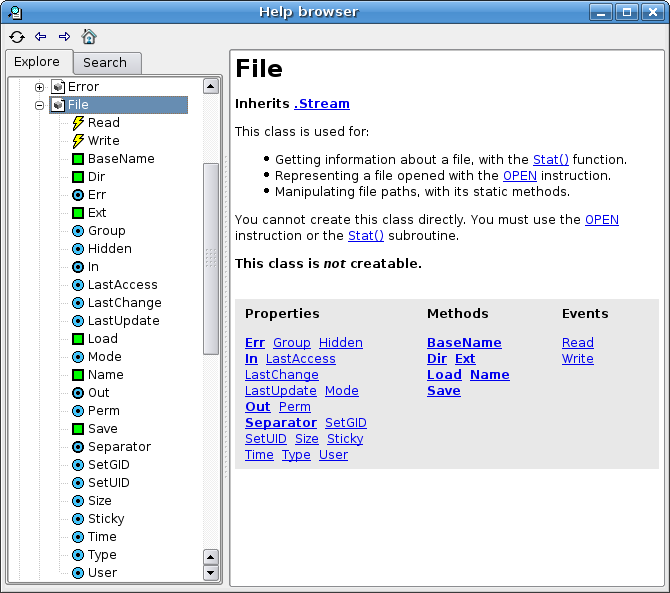Click the lightning icon beside Write
The height and width of the screenshot is (593, 670).
click(78, 141)
